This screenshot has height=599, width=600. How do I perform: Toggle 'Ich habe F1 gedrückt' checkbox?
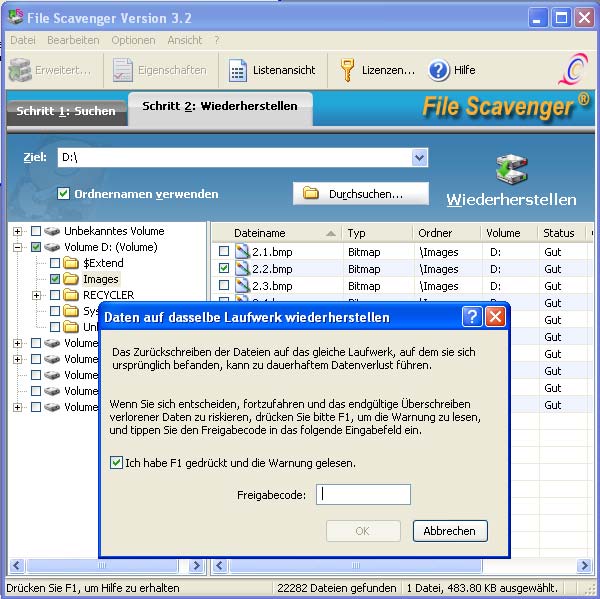pos(116,463)
